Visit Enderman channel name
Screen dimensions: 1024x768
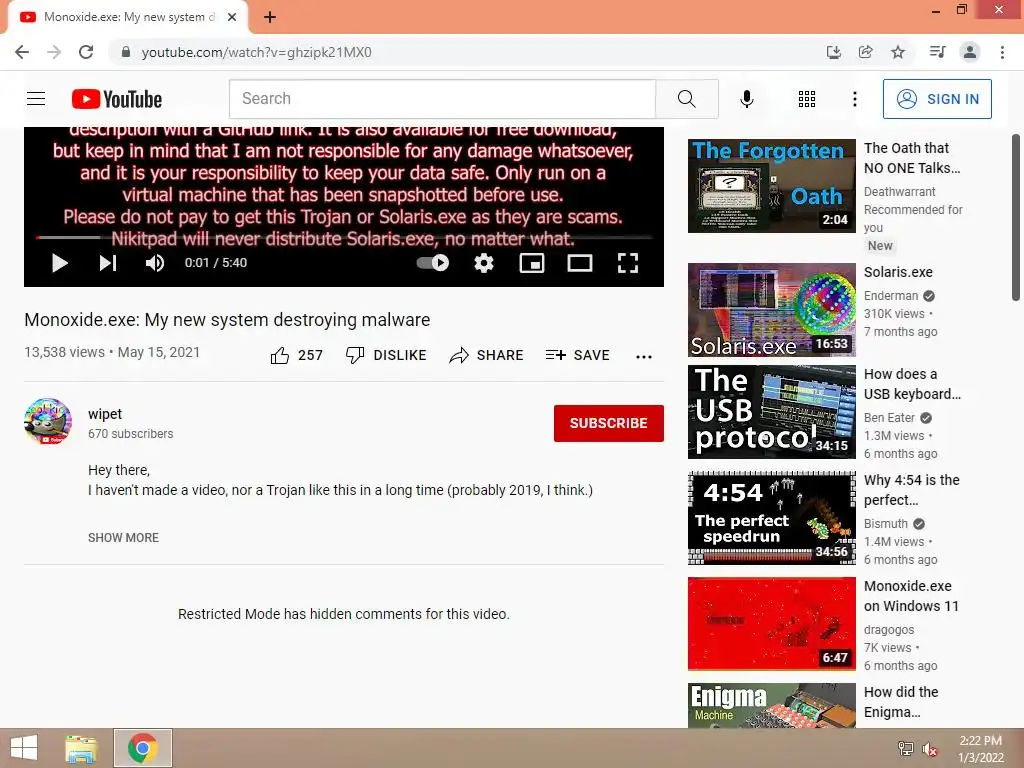coord(891,296)
